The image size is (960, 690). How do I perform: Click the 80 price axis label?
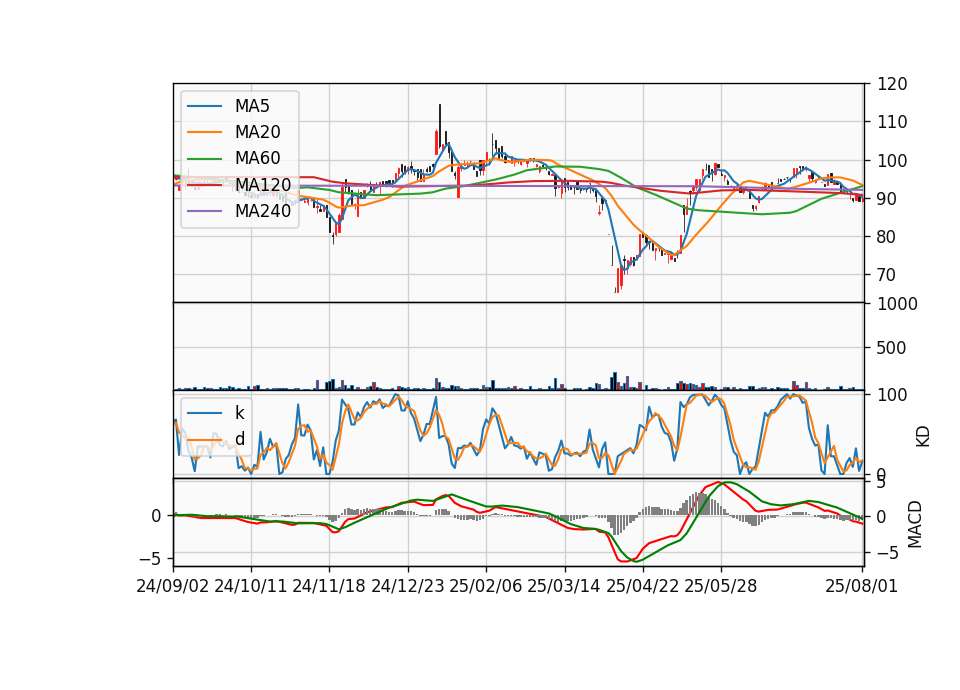coord(887,237)
